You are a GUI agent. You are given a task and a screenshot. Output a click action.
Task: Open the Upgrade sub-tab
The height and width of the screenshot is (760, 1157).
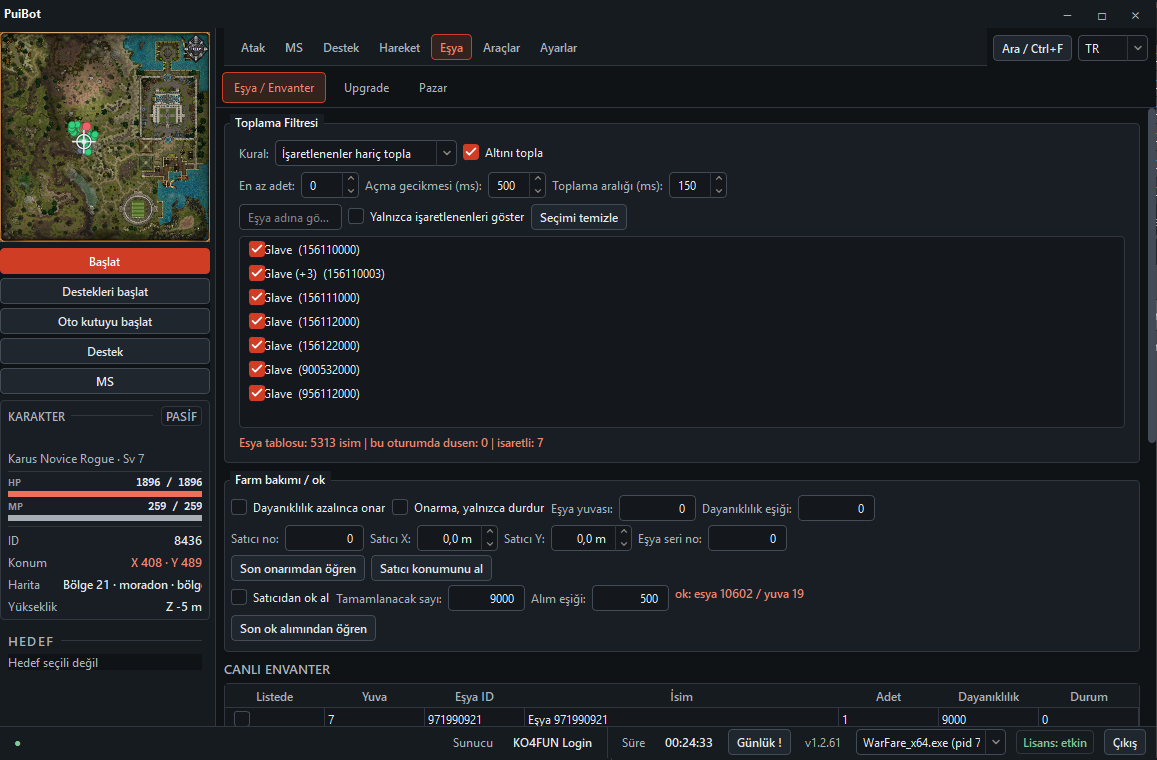pos(367,88)
